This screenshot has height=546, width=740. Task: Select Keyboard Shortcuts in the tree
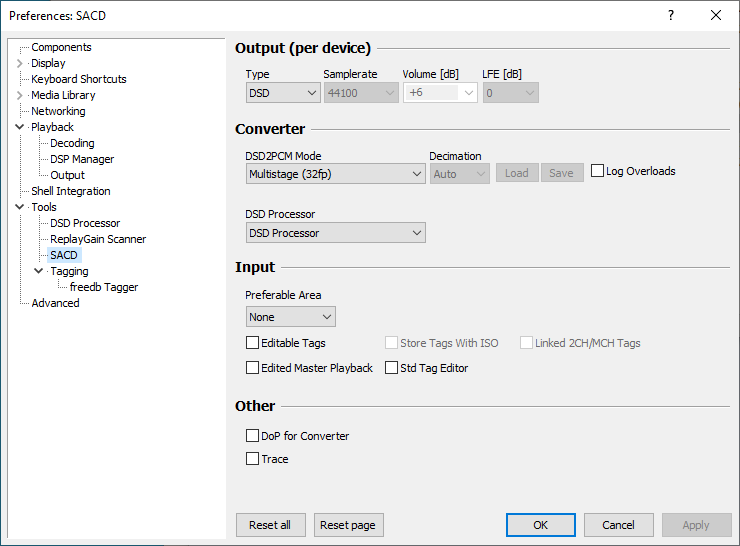tap(79, 79)
